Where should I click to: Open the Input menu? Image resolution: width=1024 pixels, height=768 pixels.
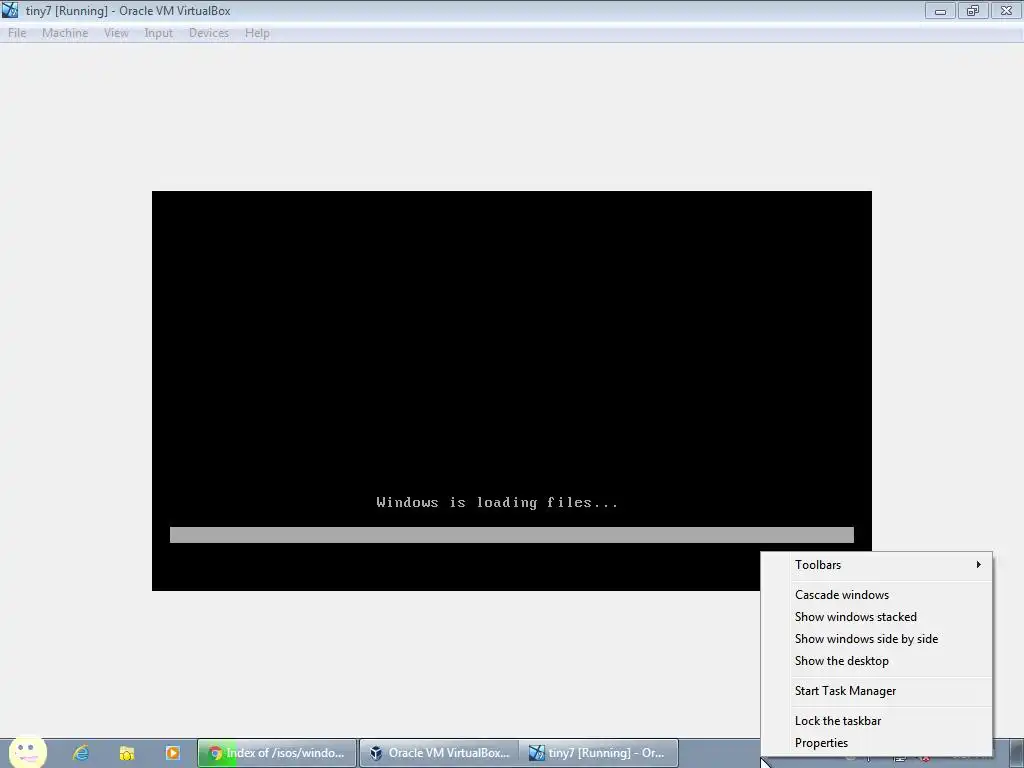(158, 33)
